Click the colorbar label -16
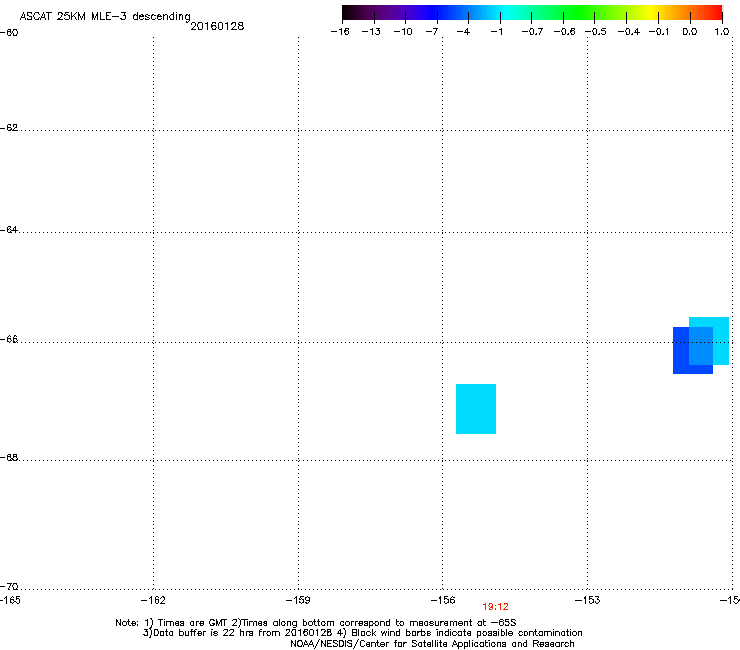This screenshot has width=740, height=650. tap(340, 32)
